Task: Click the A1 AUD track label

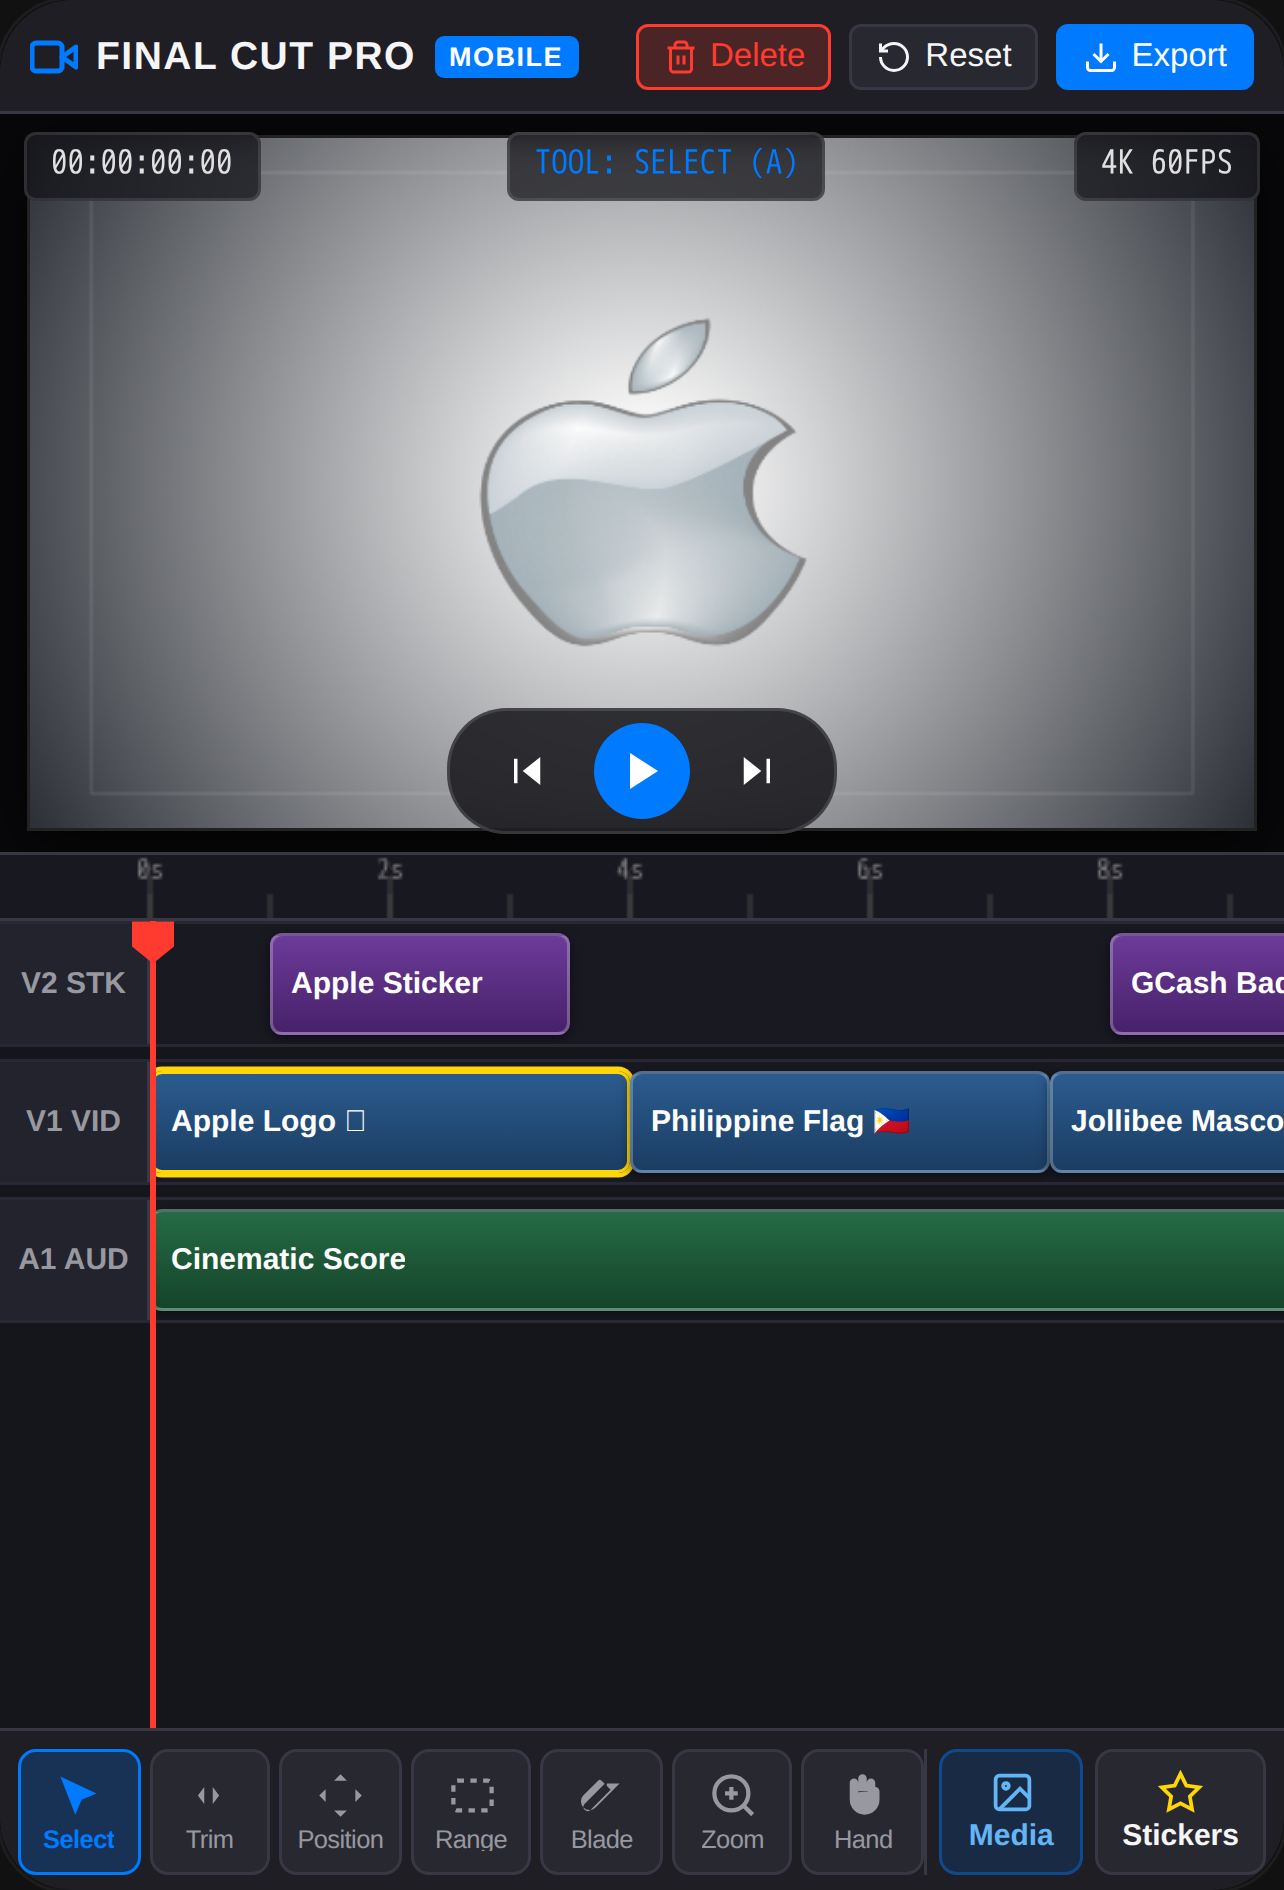Action: tap(74, 1259)
